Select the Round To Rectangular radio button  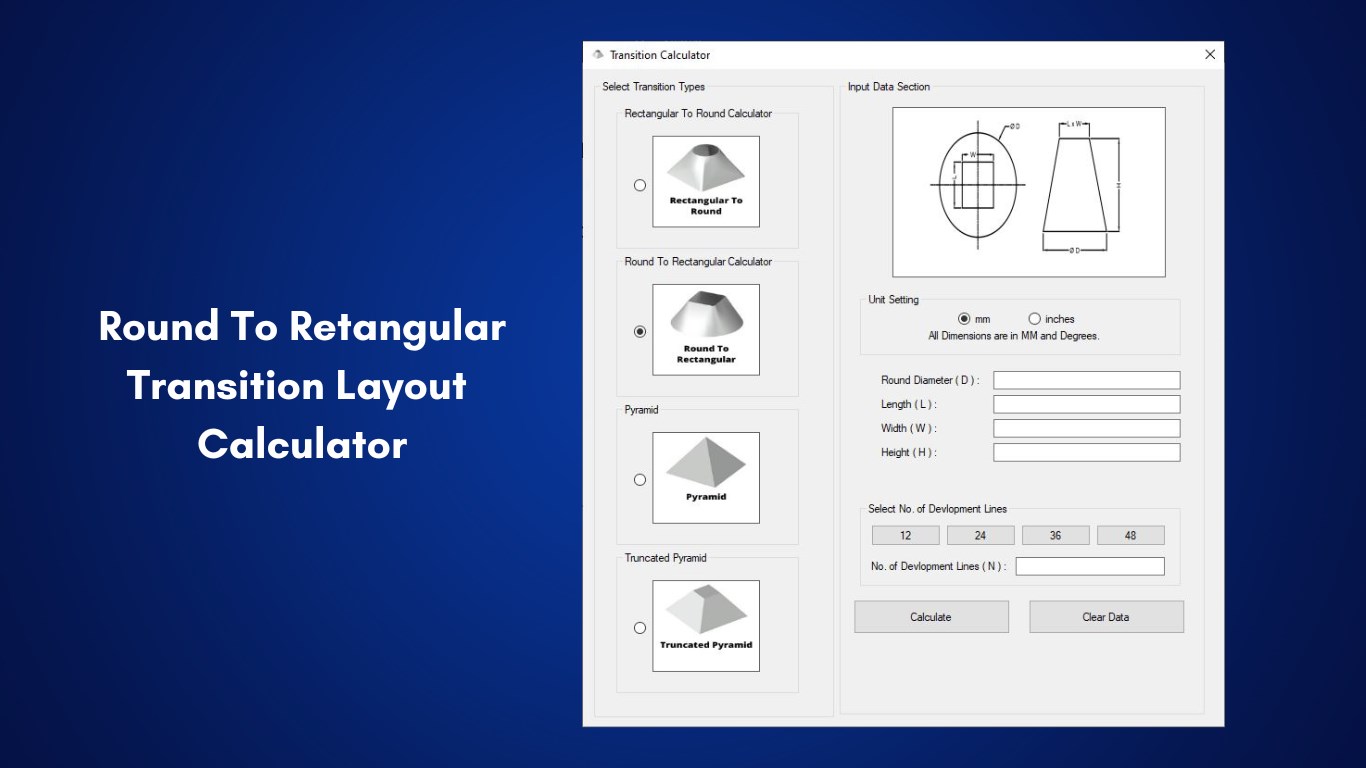(640, 332)
